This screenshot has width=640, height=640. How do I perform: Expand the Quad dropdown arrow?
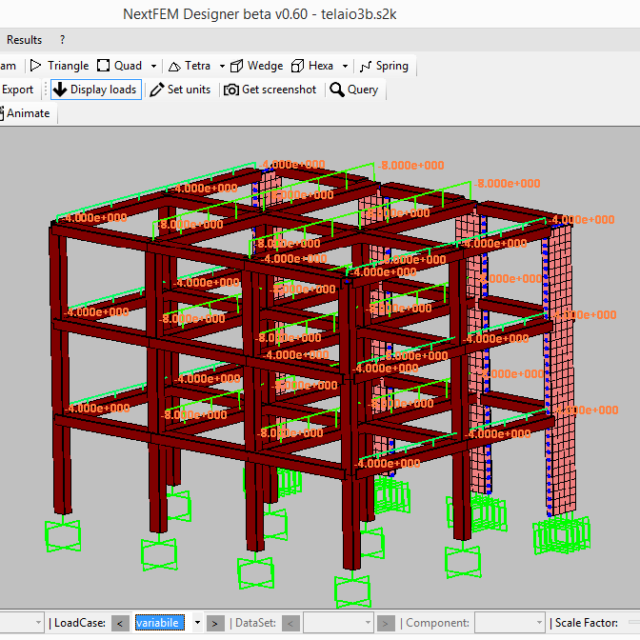(153, 66)
